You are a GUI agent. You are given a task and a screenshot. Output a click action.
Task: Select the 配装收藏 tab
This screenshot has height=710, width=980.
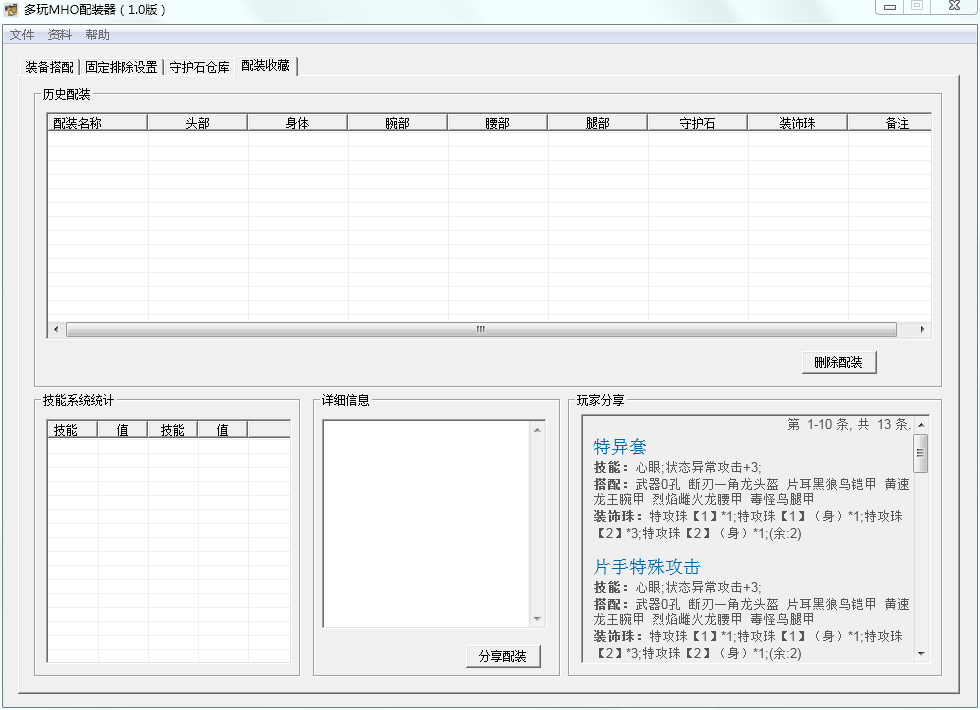(x=265, y=66)
